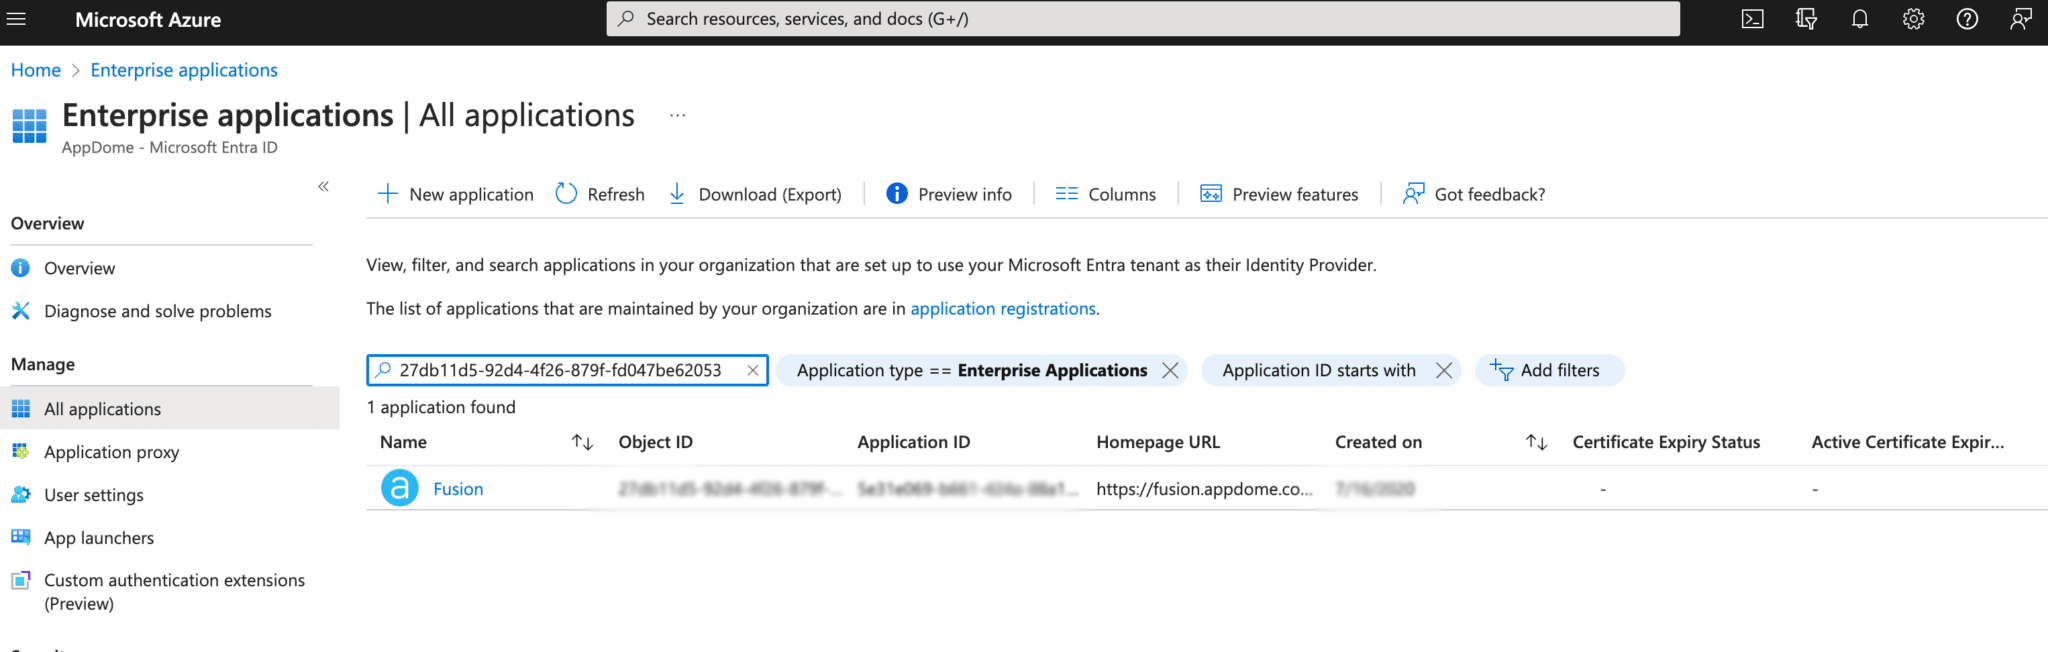Image resolution: width=2048 pixels, height=652 pixels.
Task: Click the directories and subscriptions filter icon
Action: (1806, 19)
